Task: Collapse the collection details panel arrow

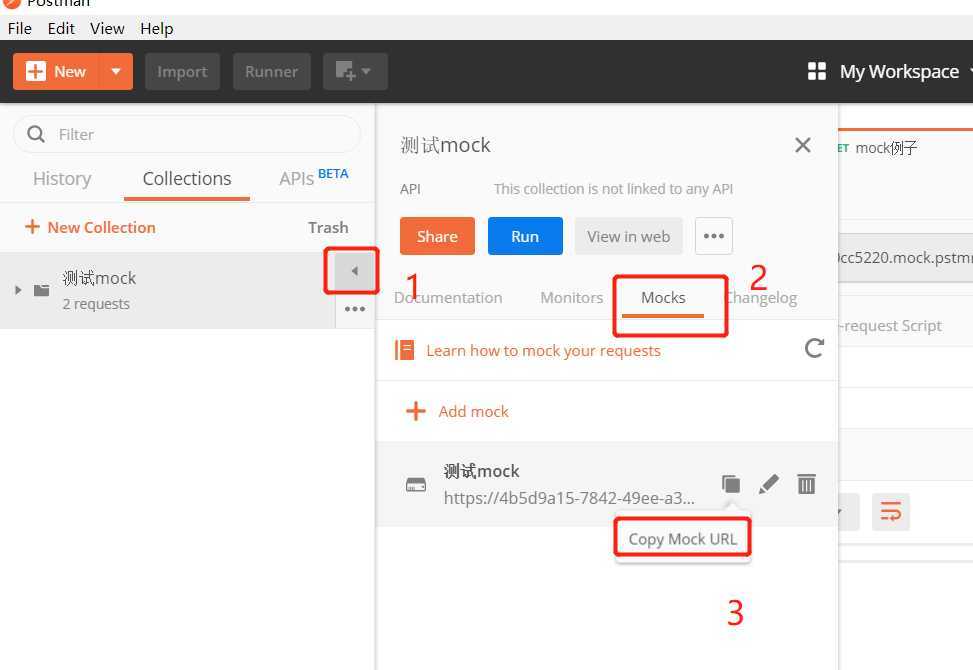Action: (354, 271)
